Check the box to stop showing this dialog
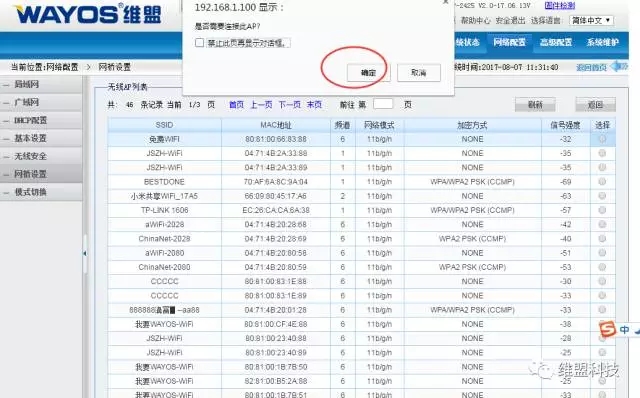Screen dimensions: 640x398 click(x=199, y=42)
